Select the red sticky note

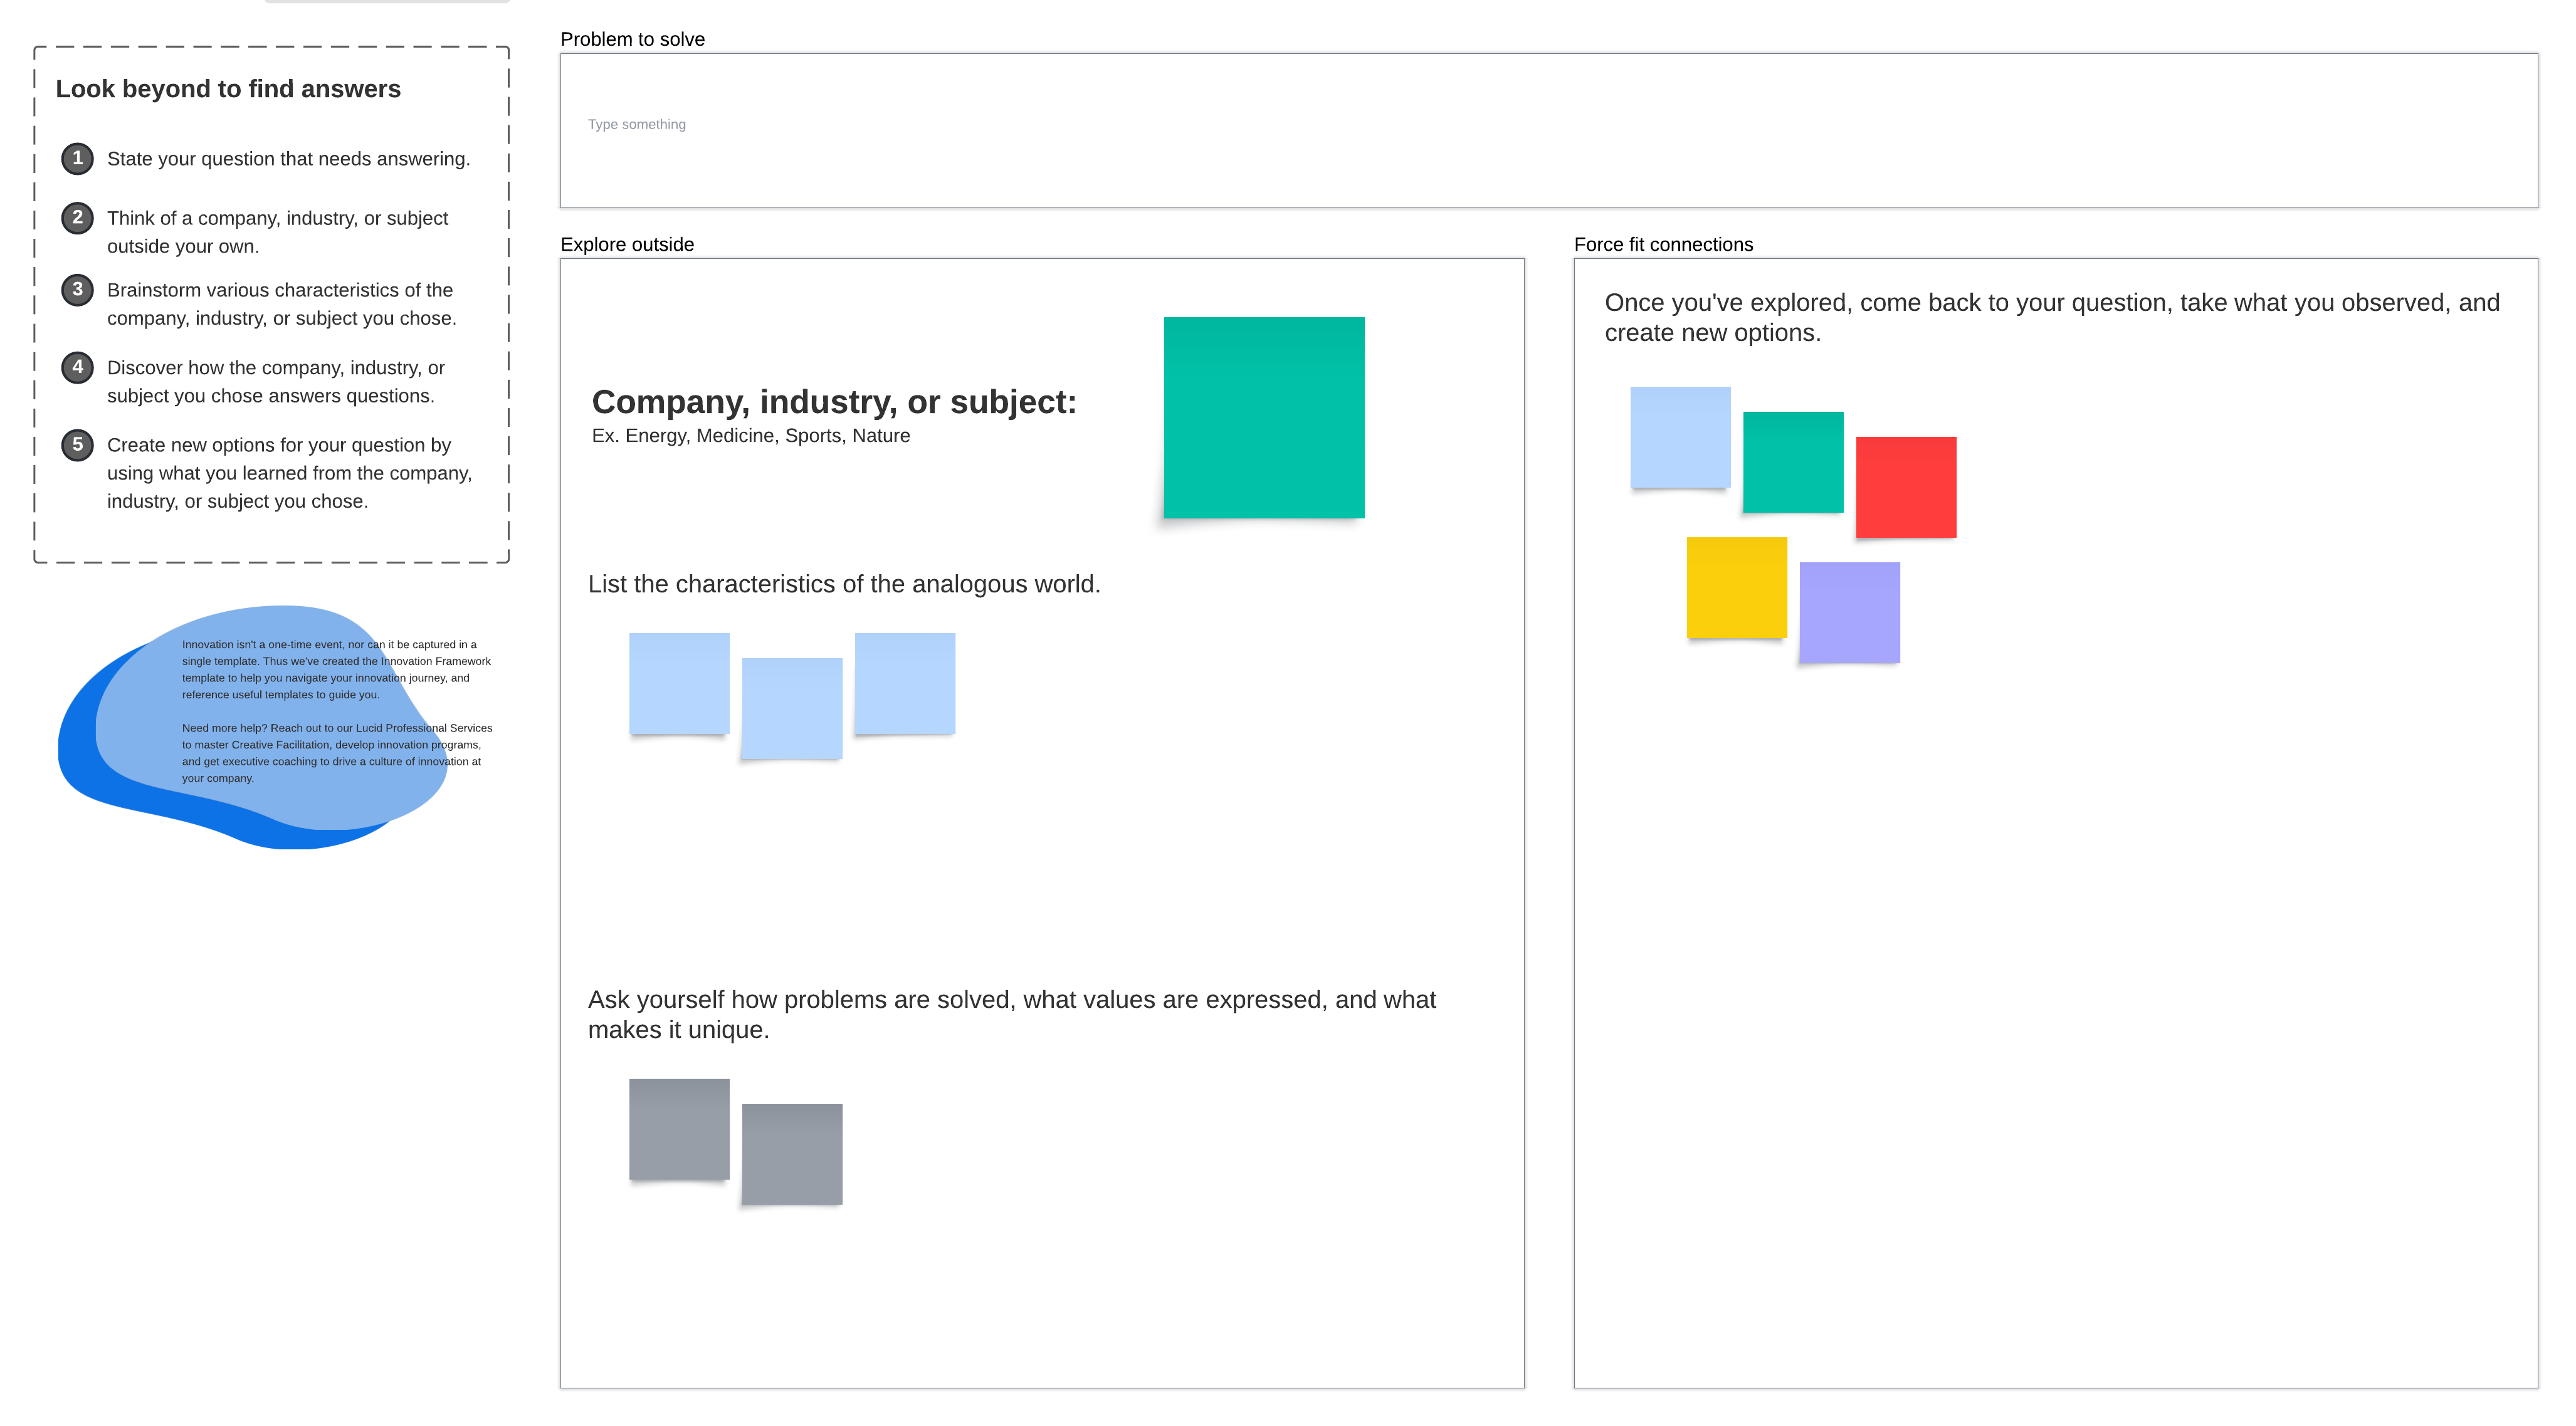click(1905, 487)
